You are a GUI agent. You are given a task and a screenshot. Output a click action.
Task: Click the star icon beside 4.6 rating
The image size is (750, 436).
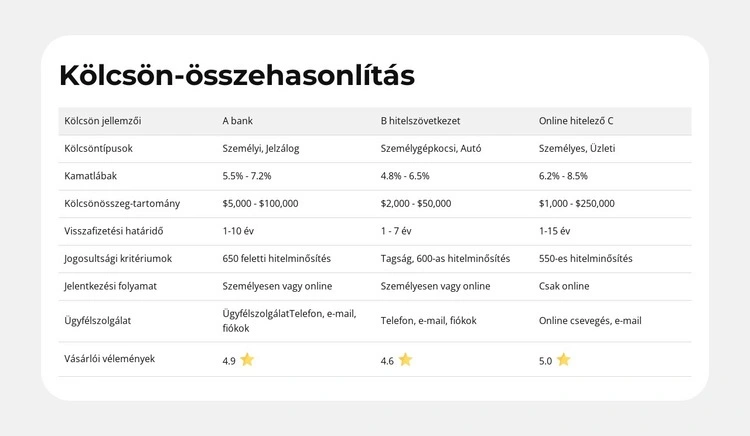(x=405, y=360)
